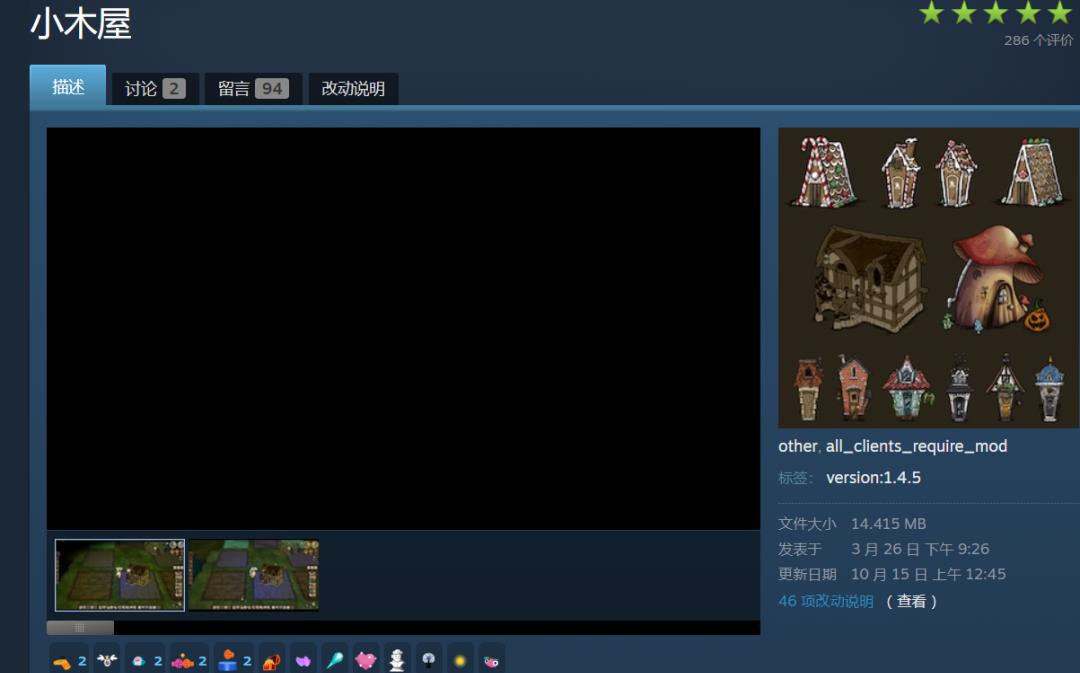Select the teal comet award icon
1080x673 pixels.
pos(334,661)
